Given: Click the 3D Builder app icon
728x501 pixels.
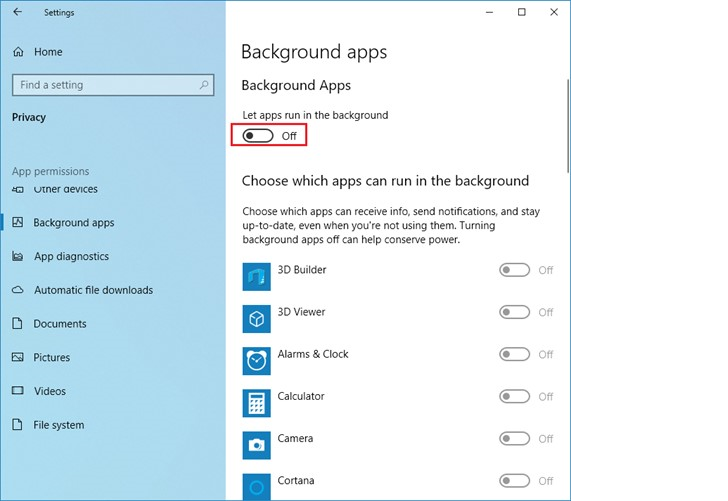Looking at the screenshot, I should [257, 276].
